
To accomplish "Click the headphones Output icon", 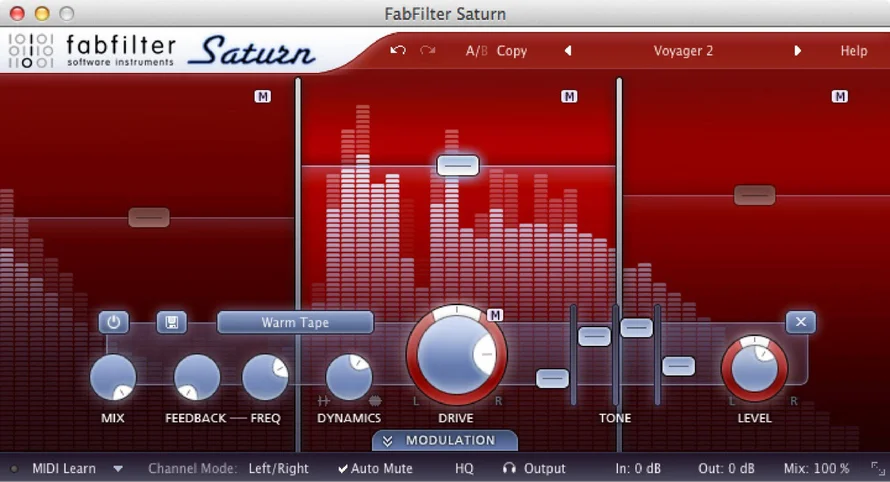I will [510, 468].
